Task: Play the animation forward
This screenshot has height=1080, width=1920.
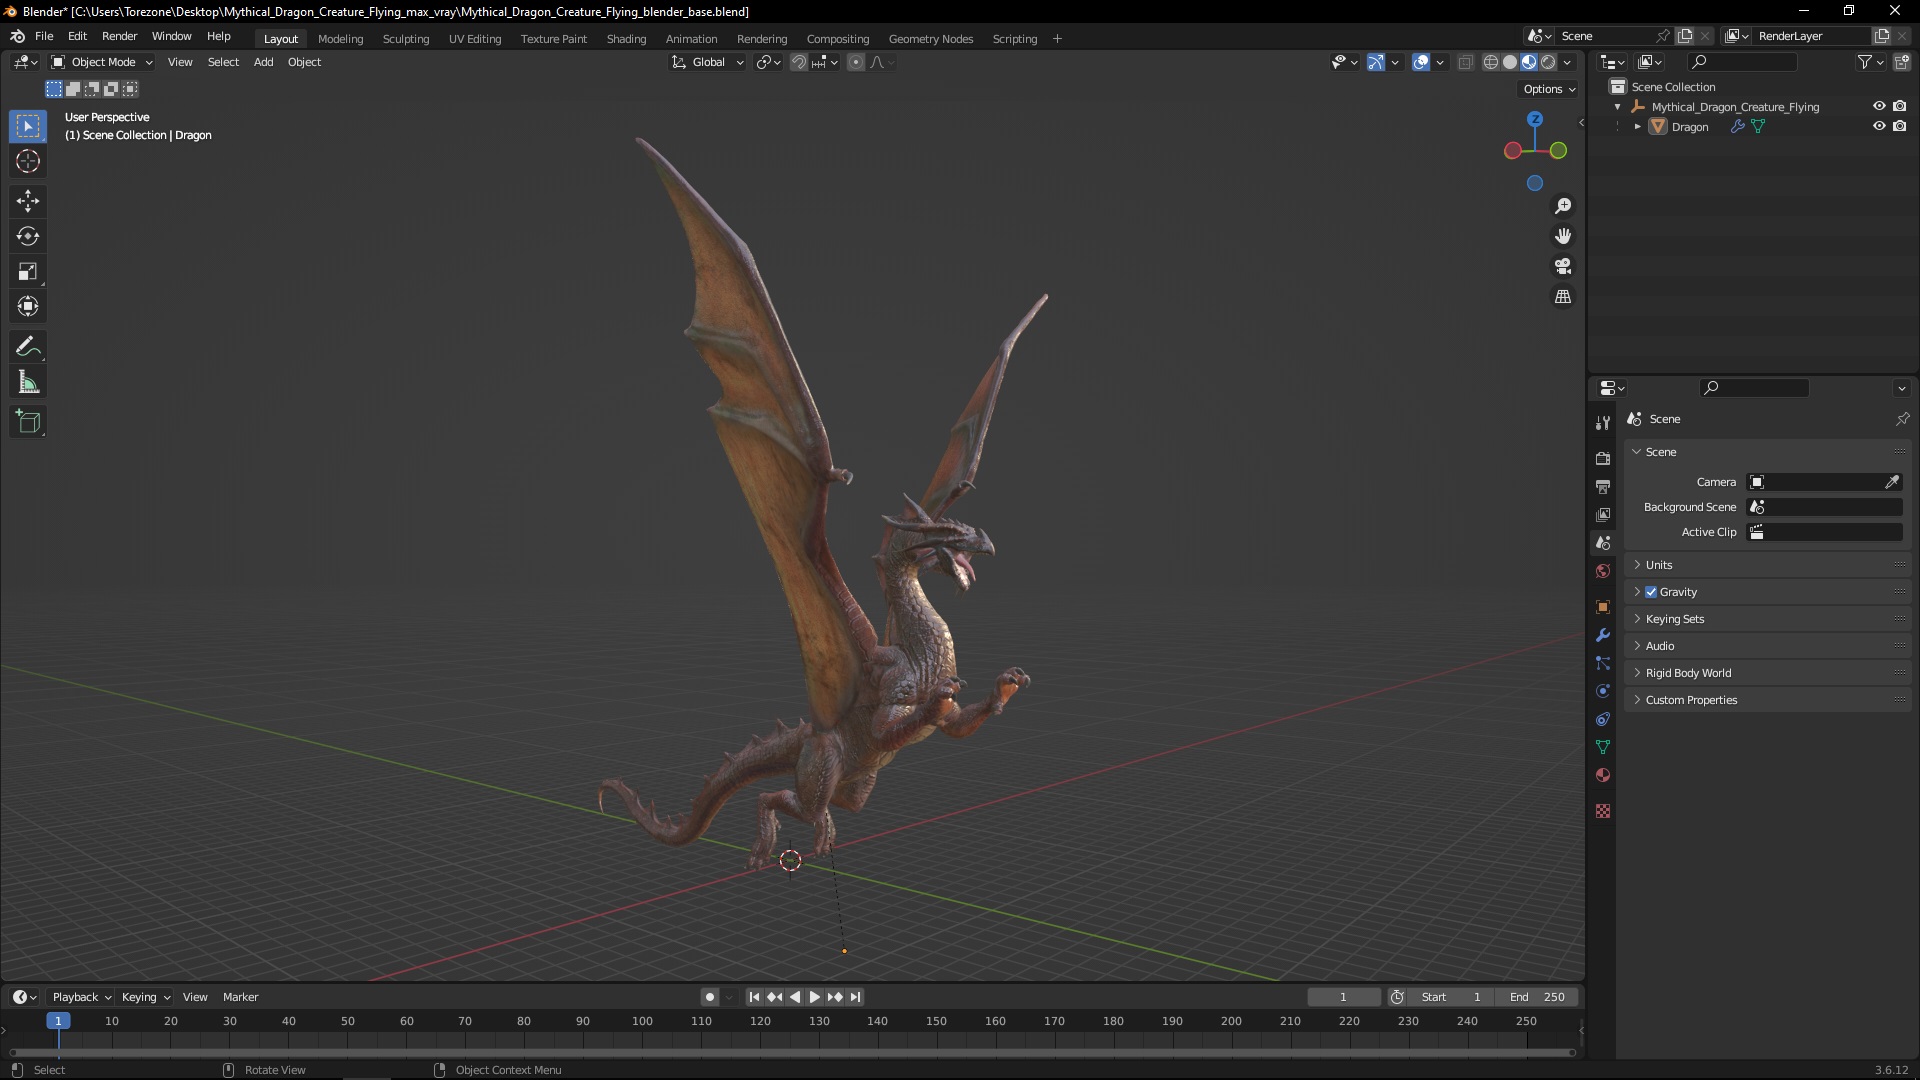Action: pyautogui.click(x=815, y=997)
